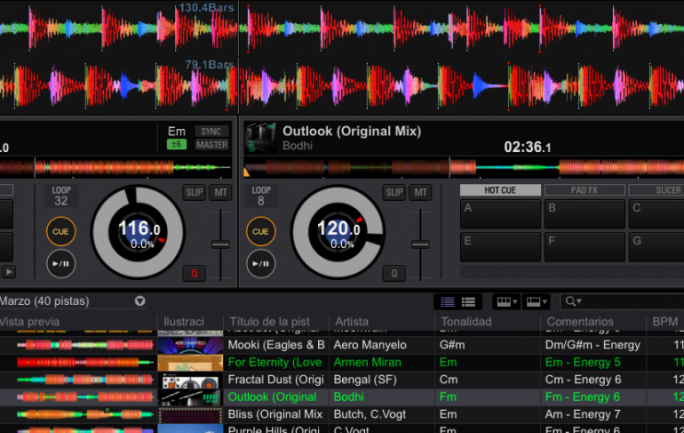
Task: Trigger hot cue pad A
Action: [500, 214]
